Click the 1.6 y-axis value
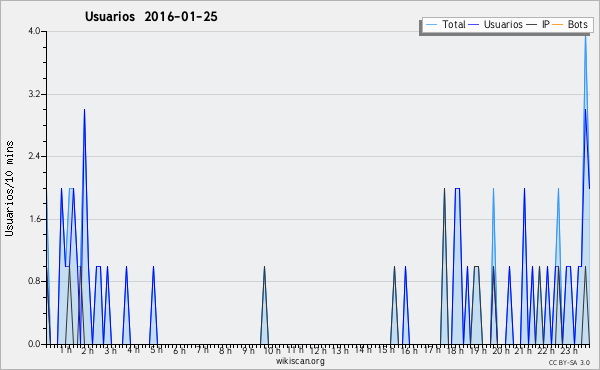 coord(34,219)
